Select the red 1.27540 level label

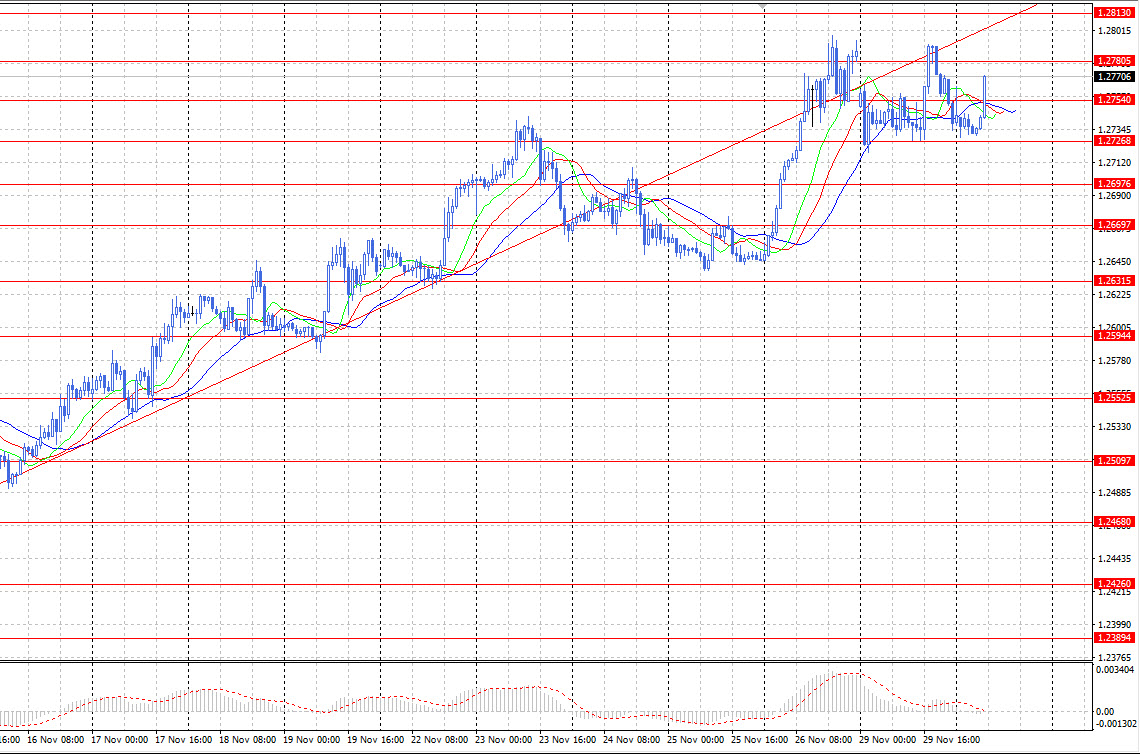click(1114, 100)
